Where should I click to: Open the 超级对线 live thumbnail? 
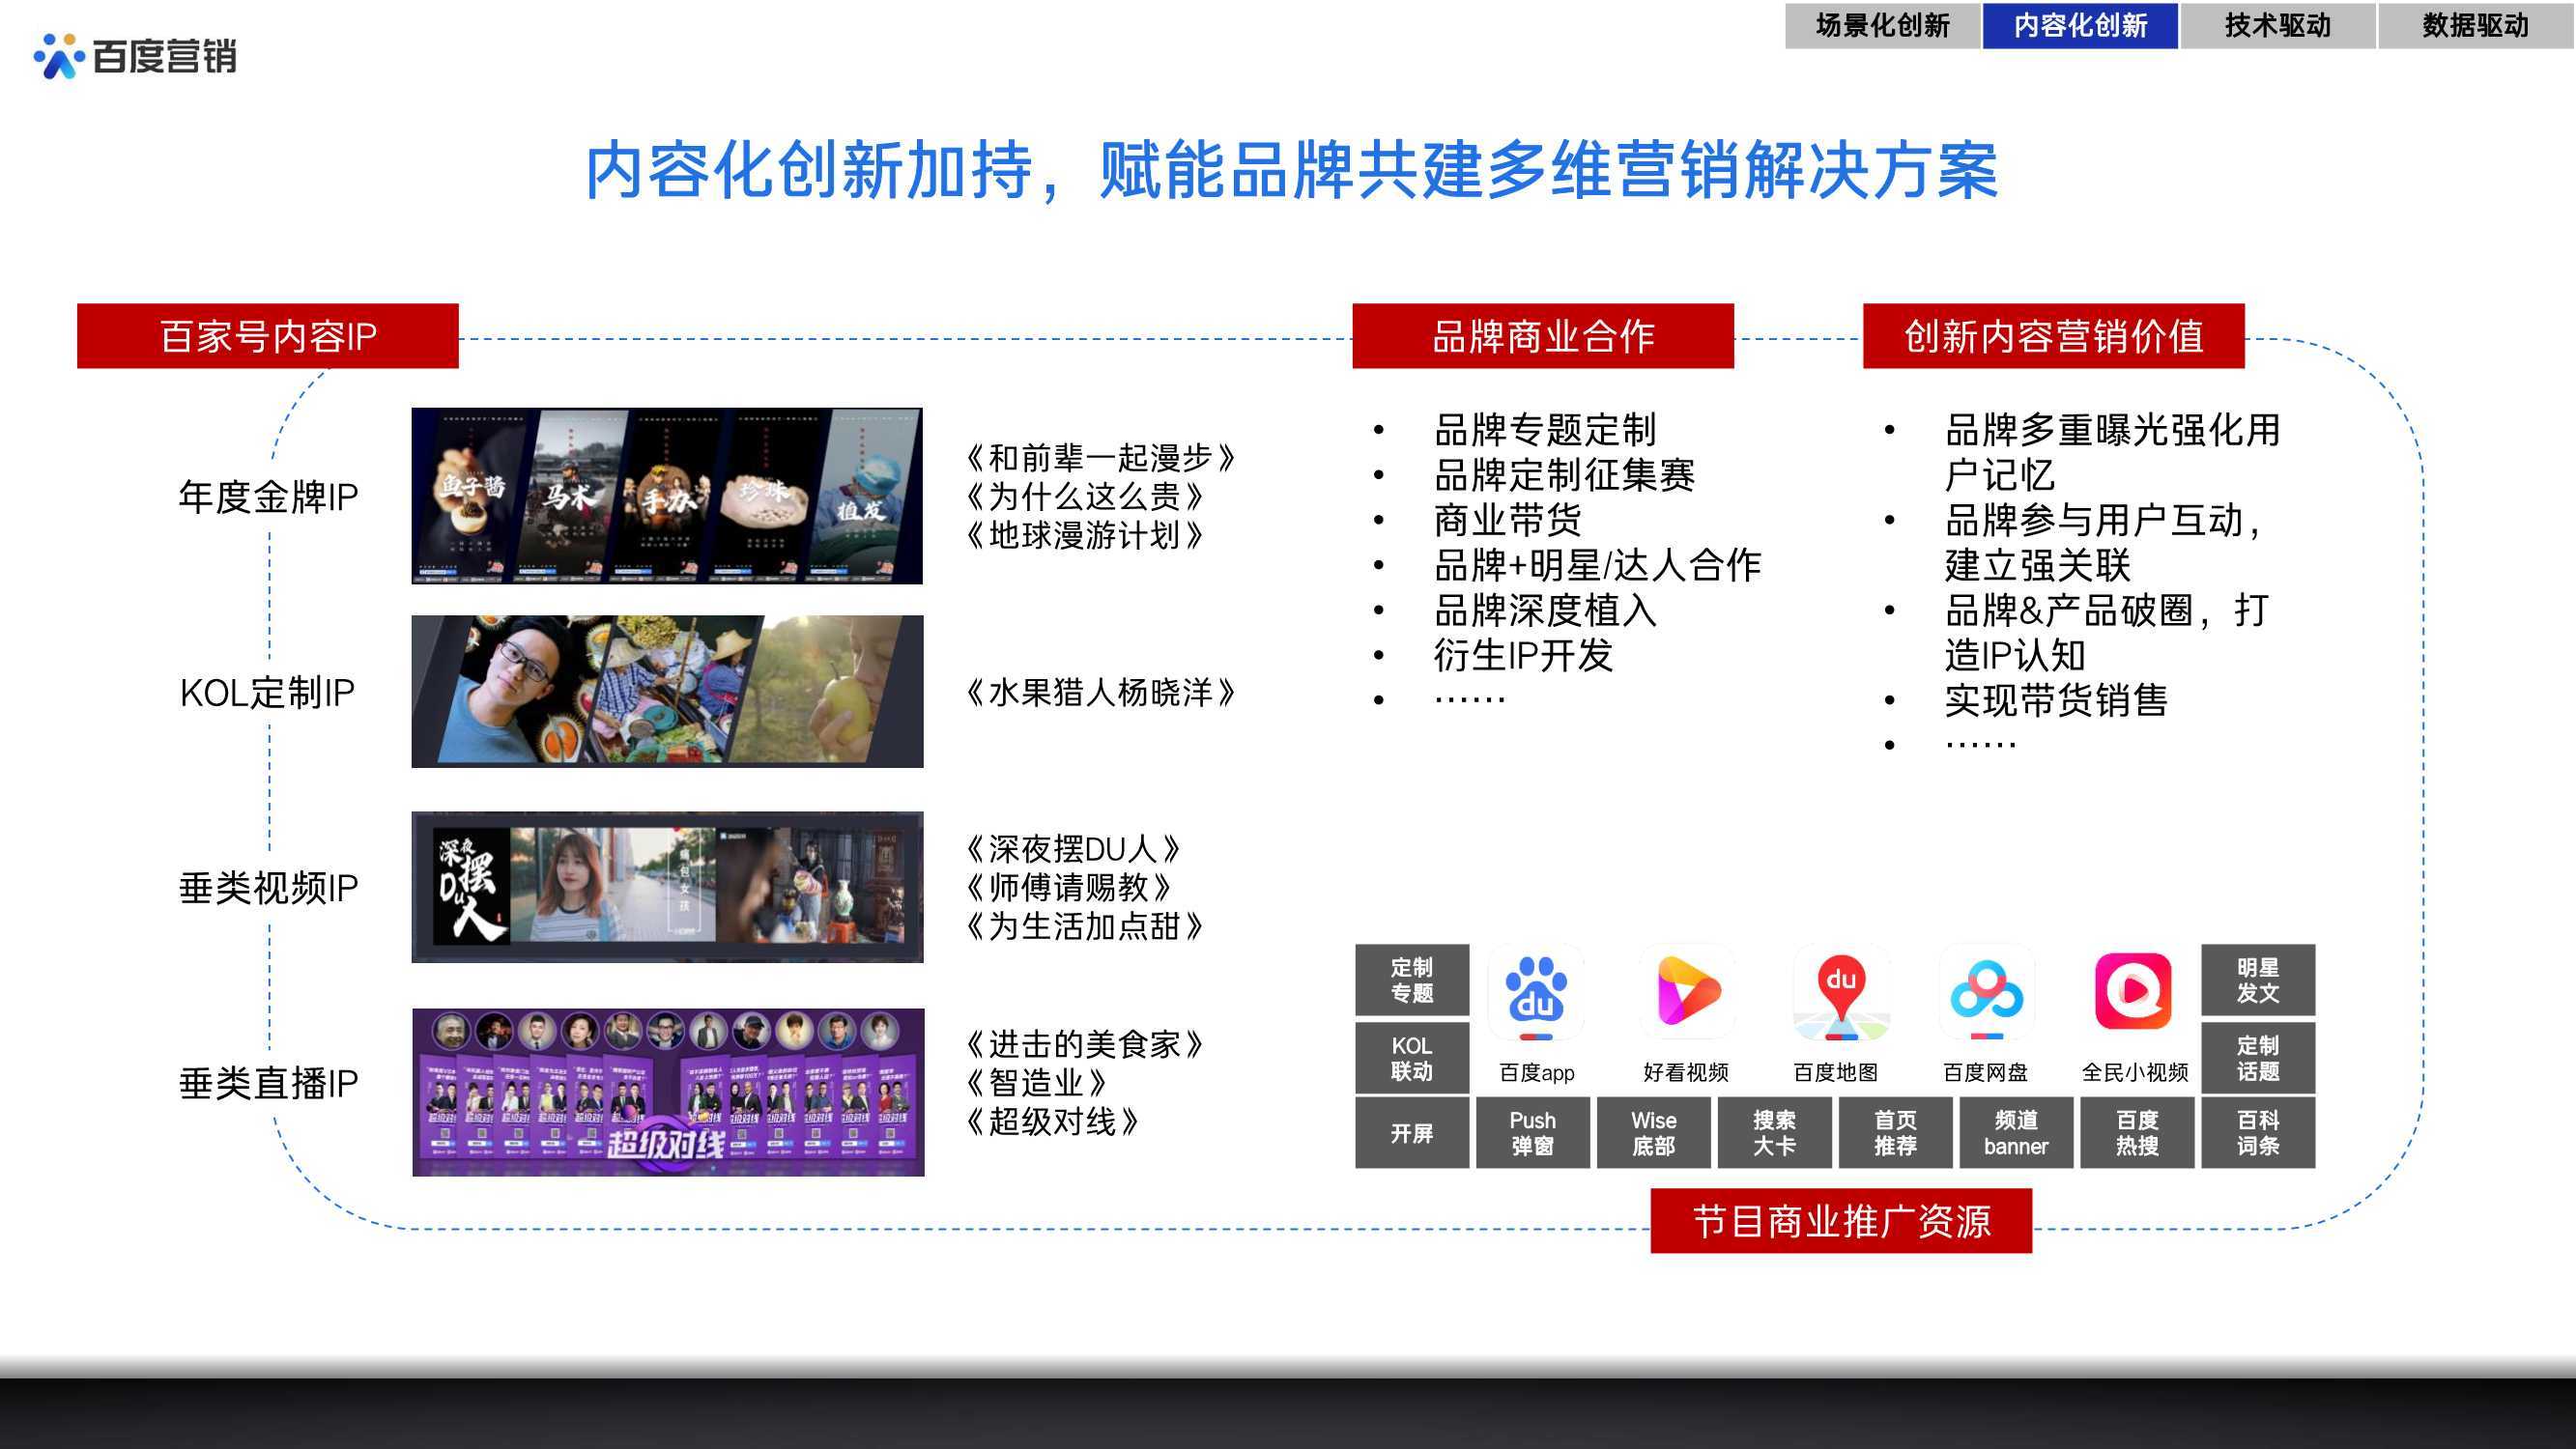[x=668, y=1092]
